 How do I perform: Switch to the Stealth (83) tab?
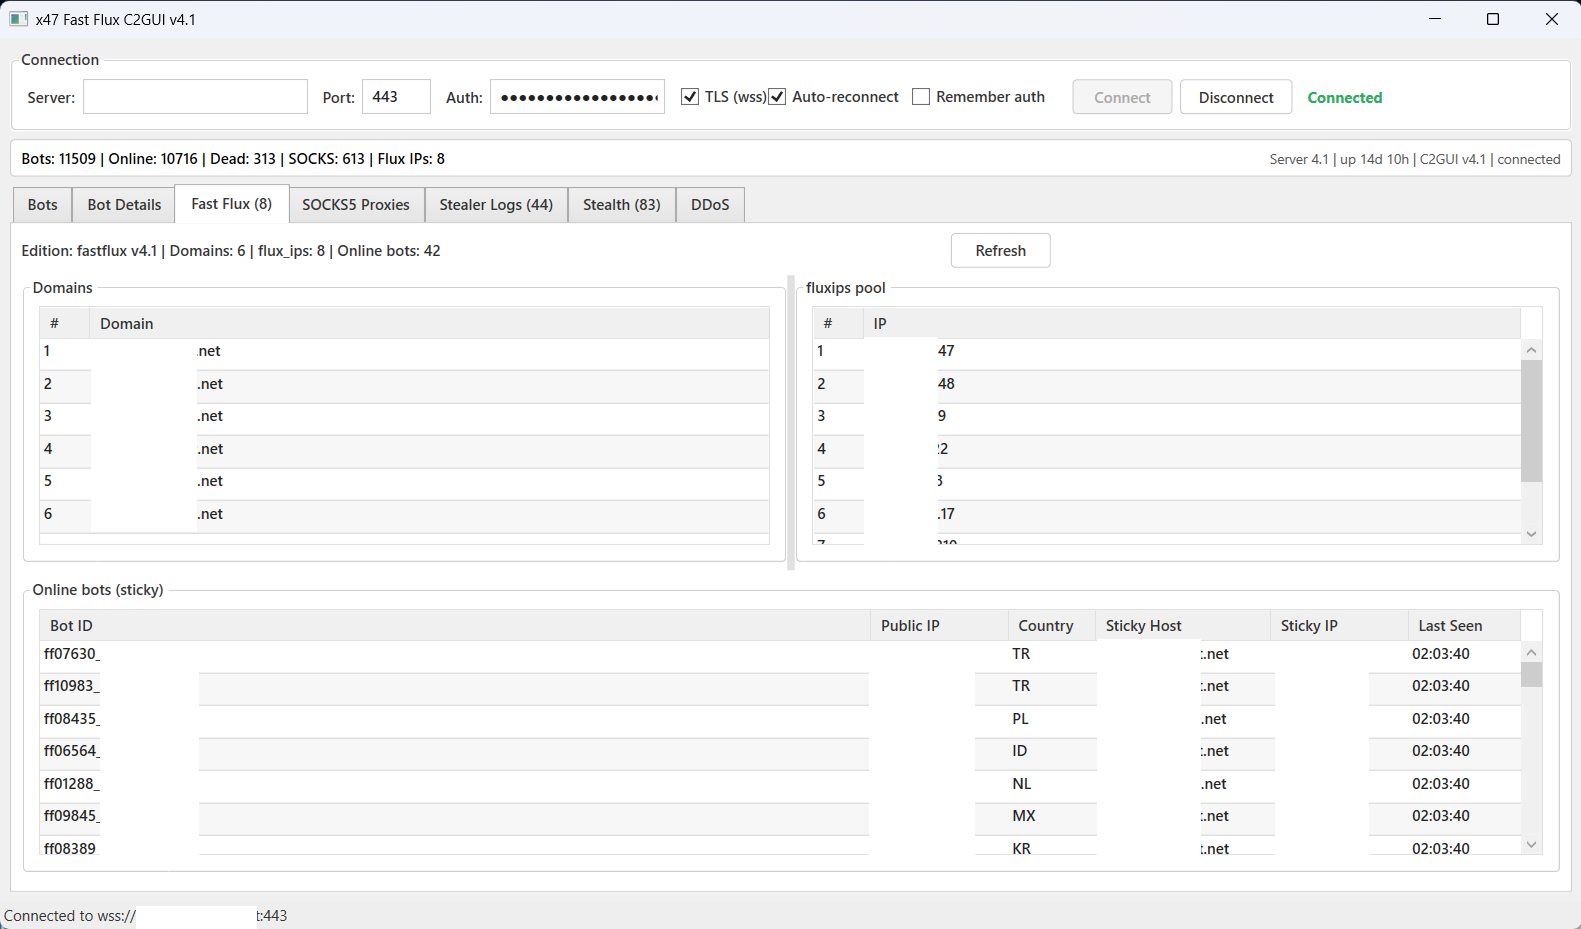coord(622,205)
